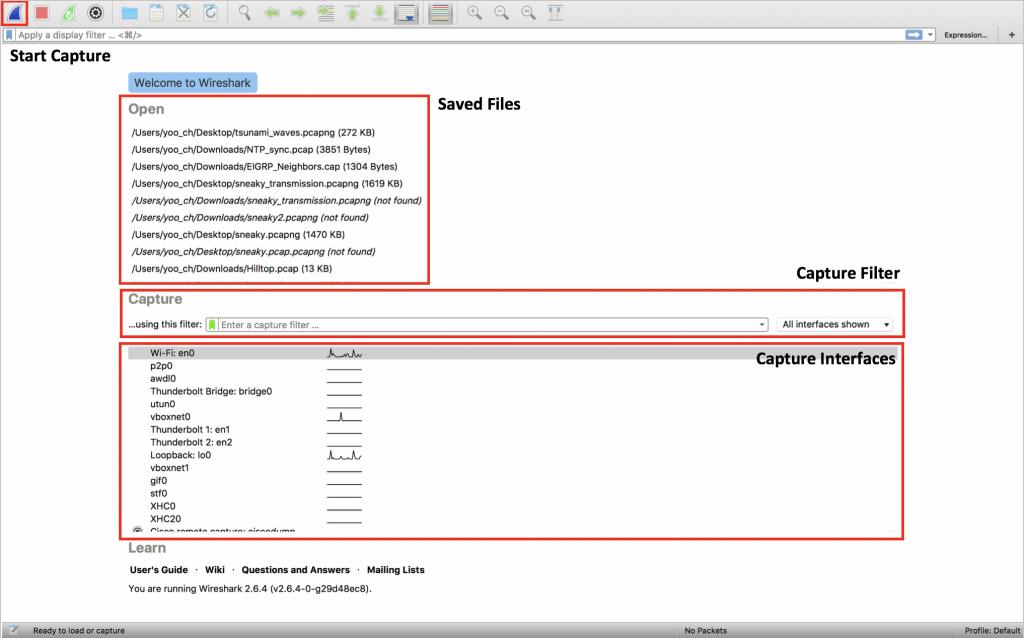Reset text to normal size
The image size is (1024, 638).
click(x=528, y=12)
